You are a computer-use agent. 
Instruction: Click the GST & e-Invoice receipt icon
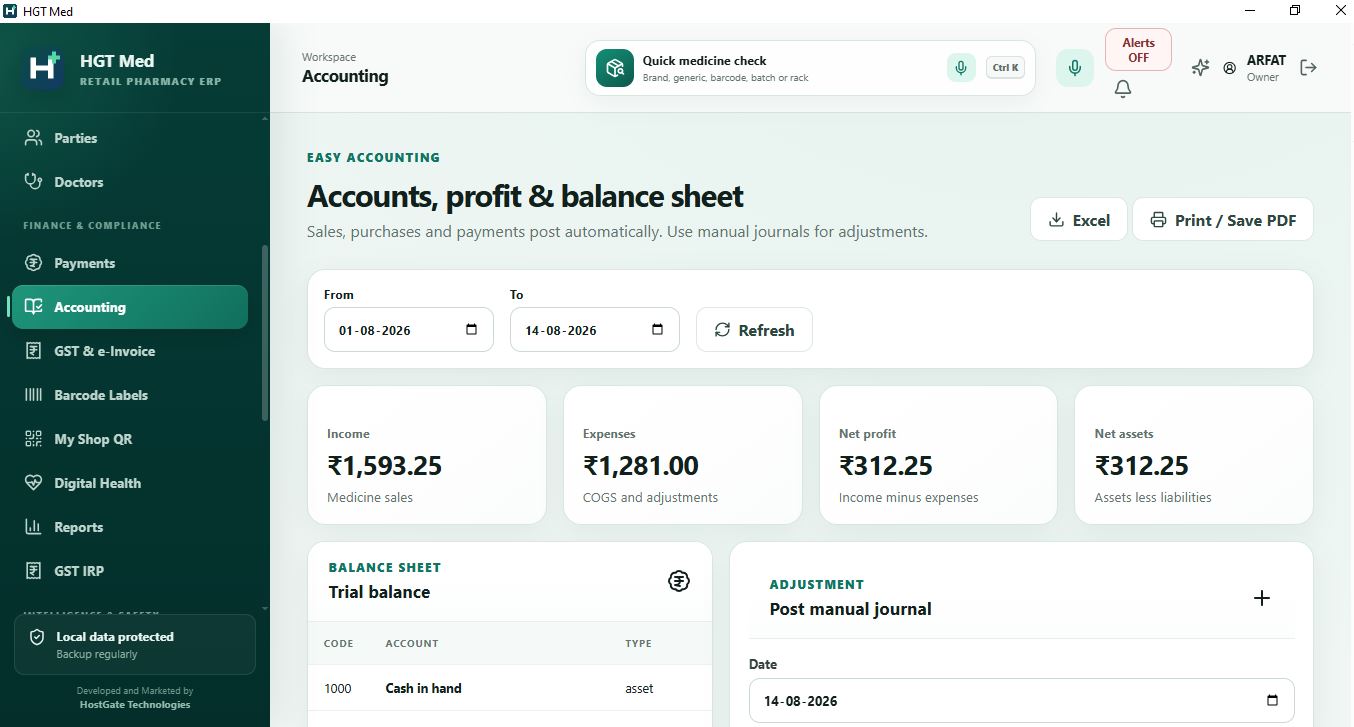(x=34, y=351)
